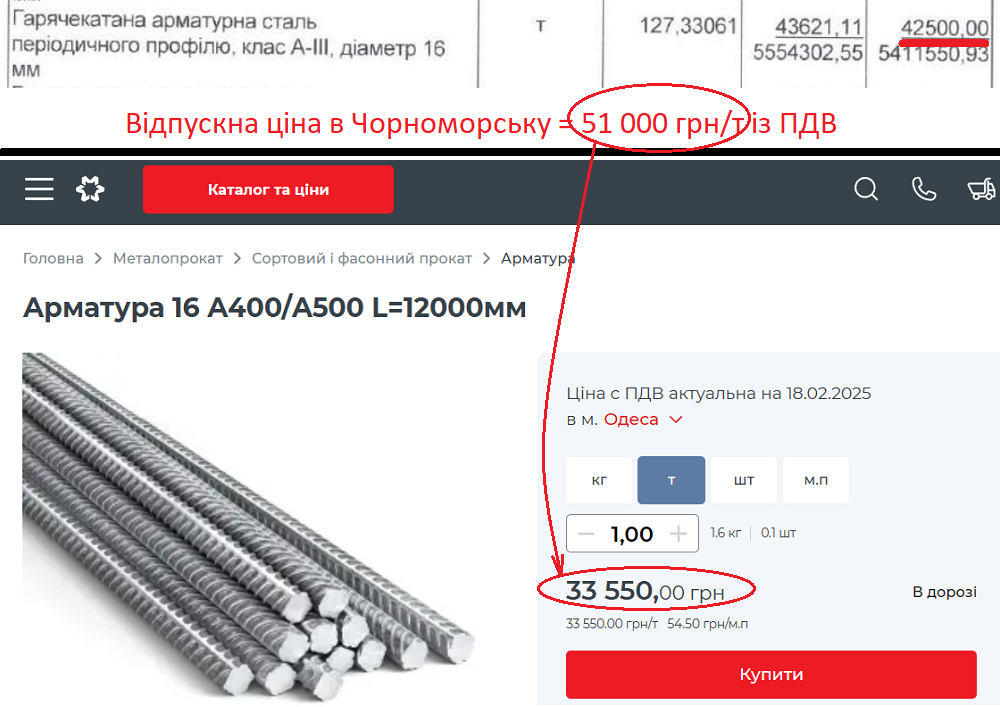
Task: Open the hamburger menu icon
Action: click(x=39, y=189)
